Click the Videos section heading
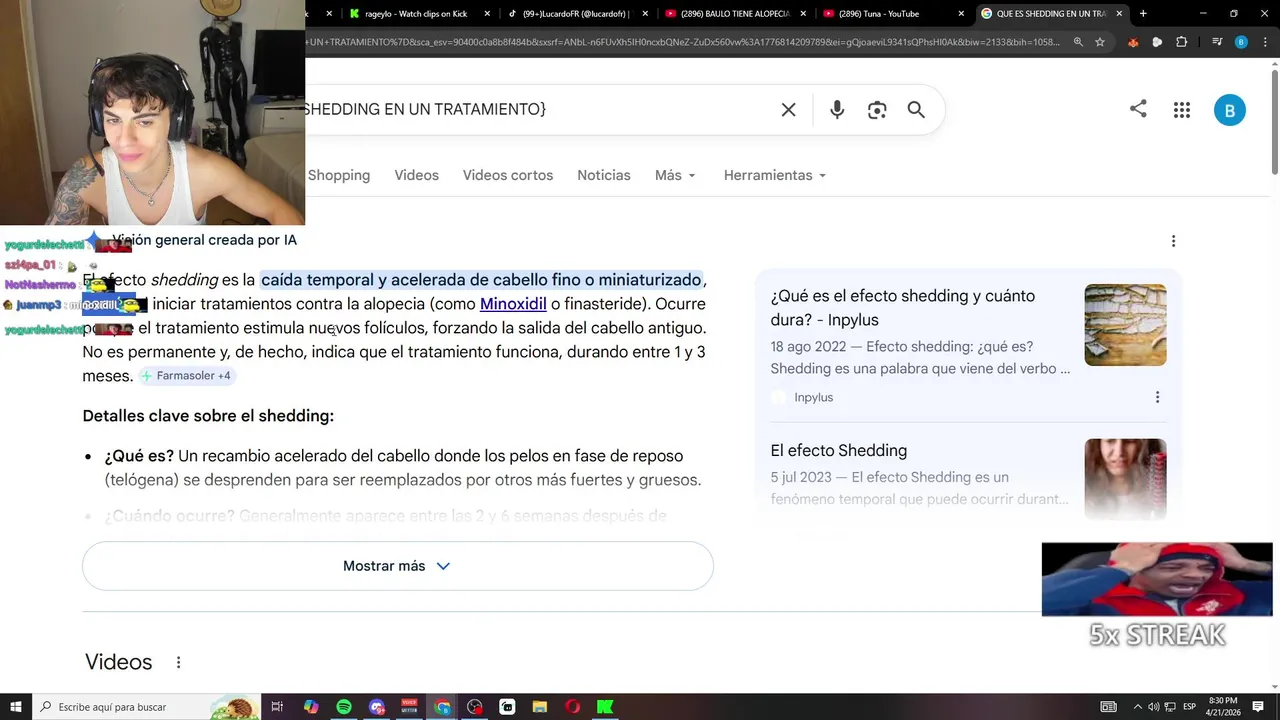The width and height of the screenshot is (1280, 720). click(x=118, y=662)
